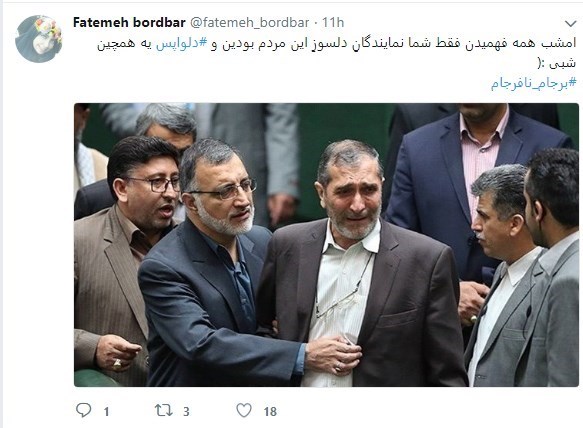Click the @fatemeh_bordbar handle
This screenshot has height=428, width=583.
(249, 23)
